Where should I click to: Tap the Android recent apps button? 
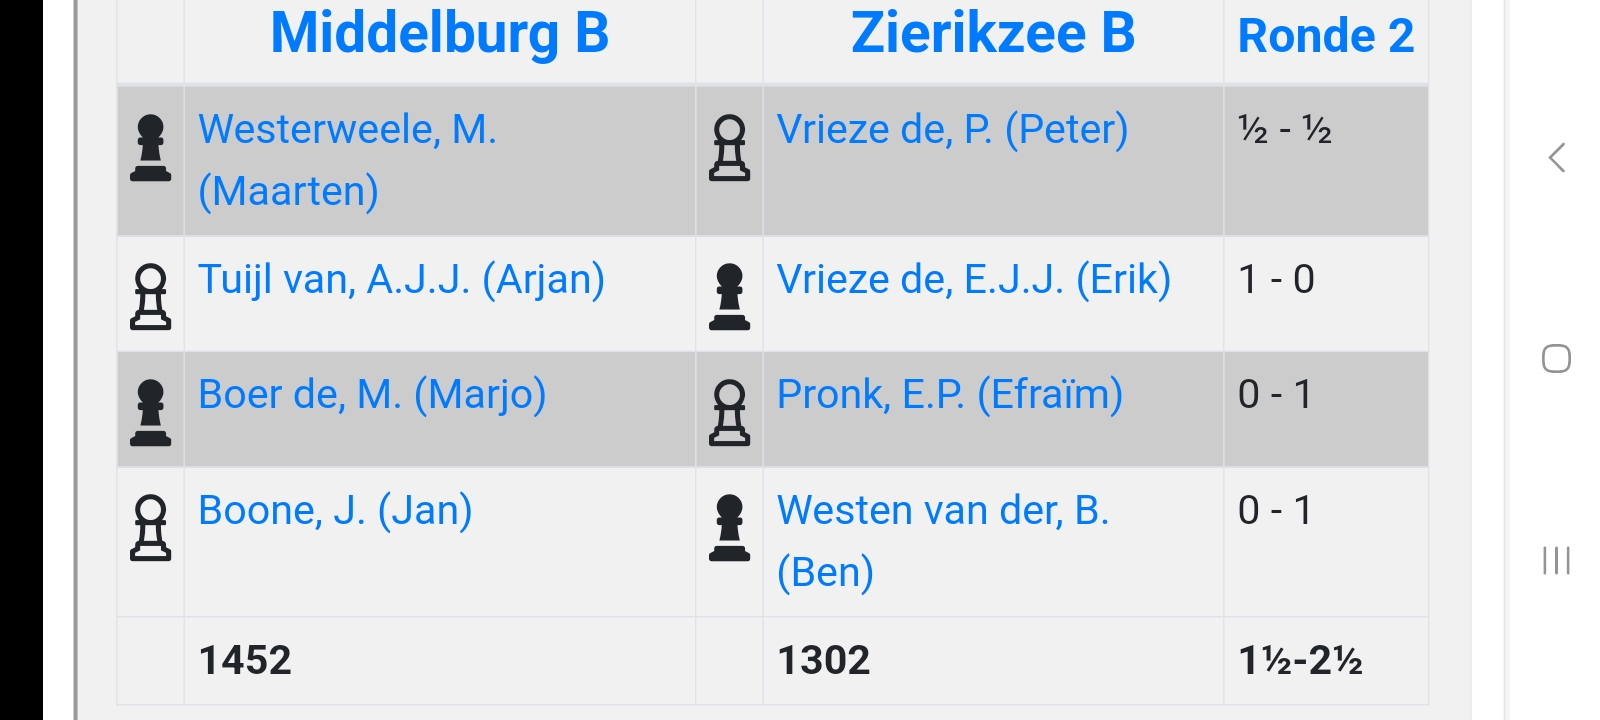tap(1556, 560)
